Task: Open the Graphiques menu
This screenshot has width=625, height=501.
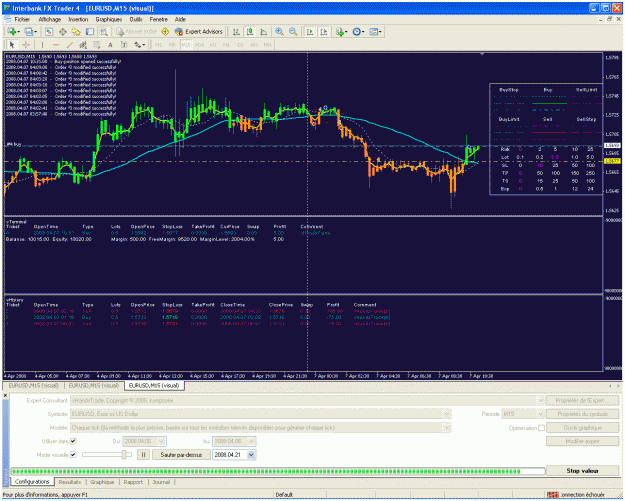Action: pos(109,19)
